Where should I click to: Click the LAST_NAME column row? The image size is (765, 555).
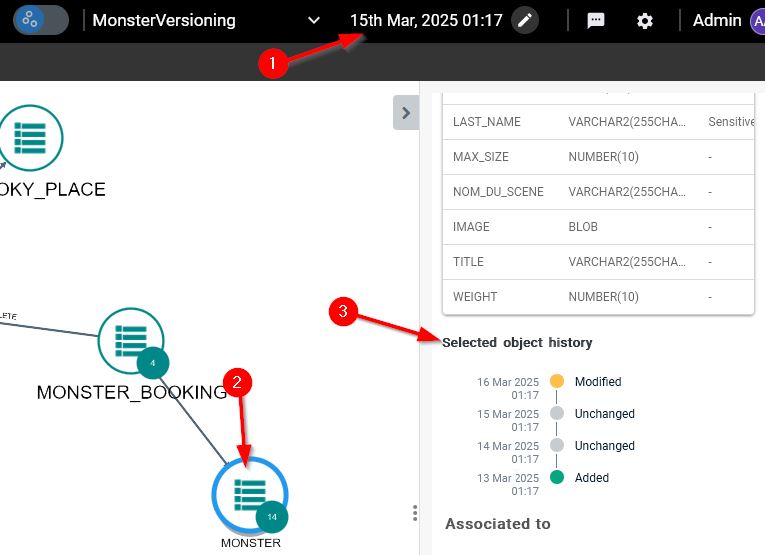point(598,121)
